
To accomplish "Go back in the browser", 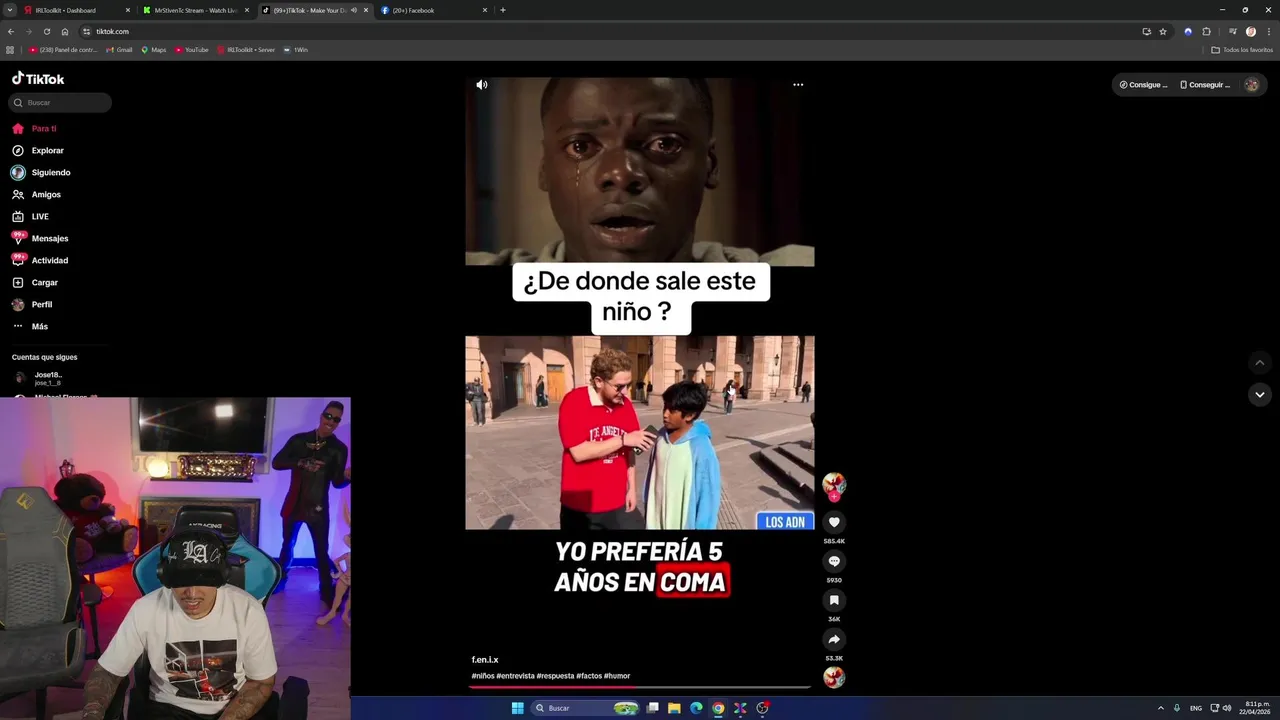I will 11,31.
